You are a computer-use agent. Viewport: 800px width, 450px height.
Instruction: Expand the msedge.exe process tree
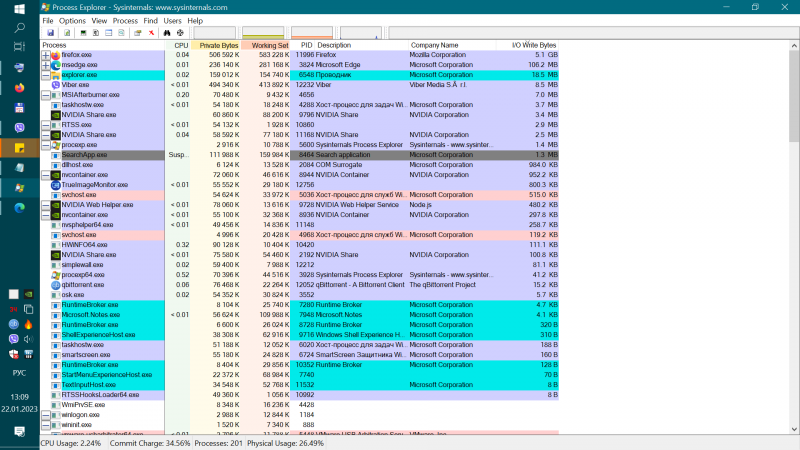coord(45,65)
